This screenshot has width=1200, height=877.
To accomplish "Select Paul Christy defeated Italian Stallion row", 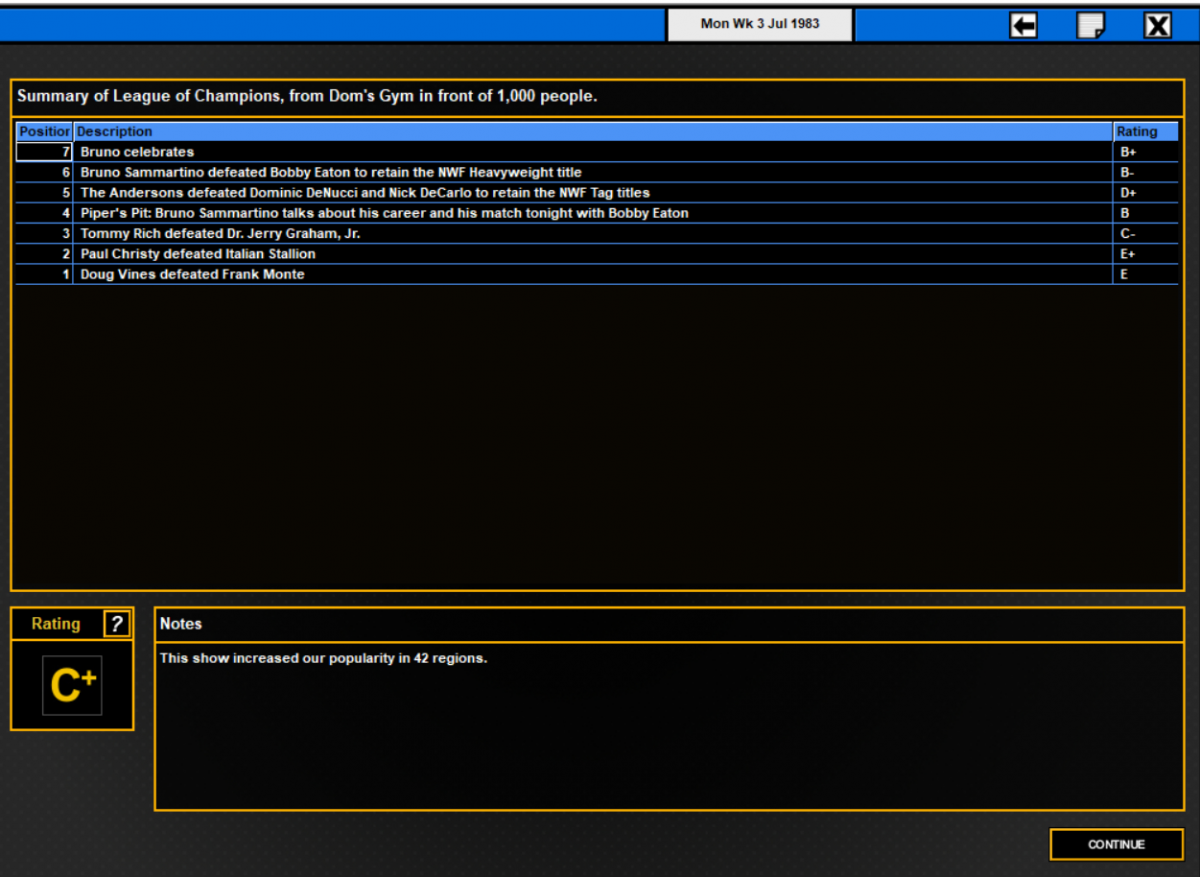I will tap(597, 254).
